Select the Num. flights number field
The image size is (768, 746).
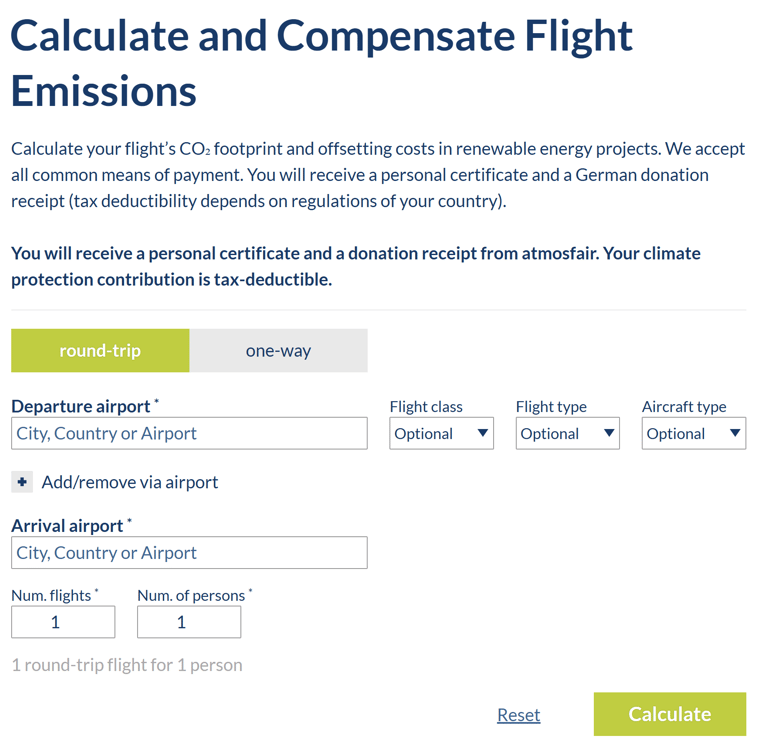pyautogui.click(x=63, y=622)
